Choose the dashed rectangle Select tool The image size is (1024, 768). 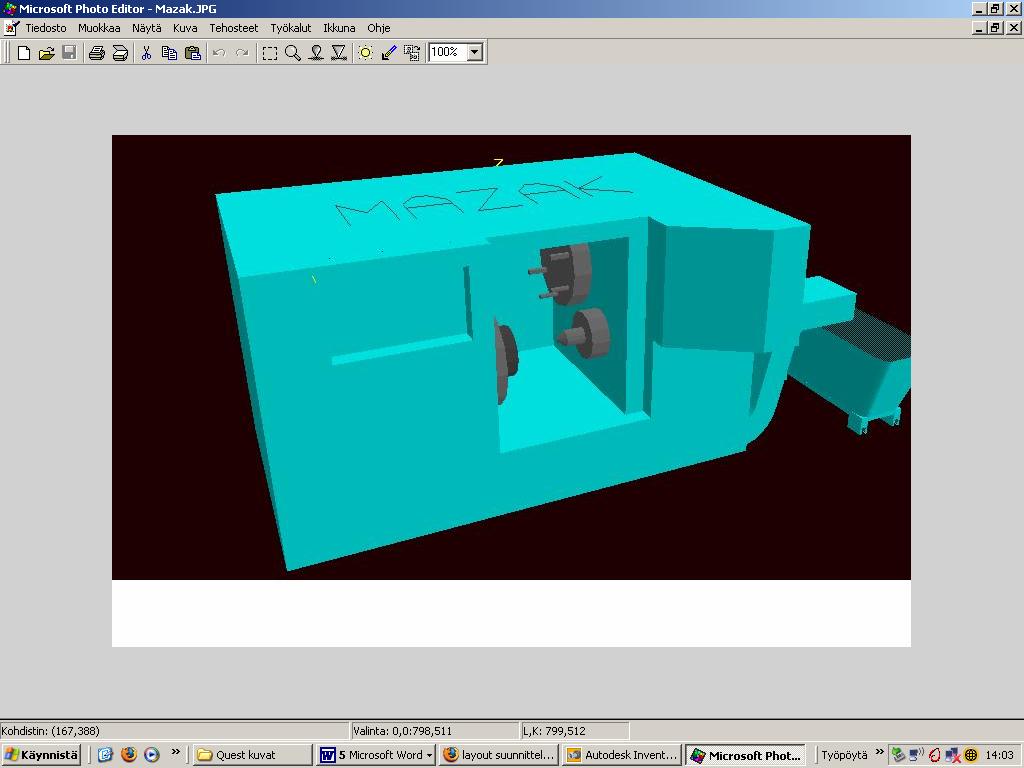[270, 53]
